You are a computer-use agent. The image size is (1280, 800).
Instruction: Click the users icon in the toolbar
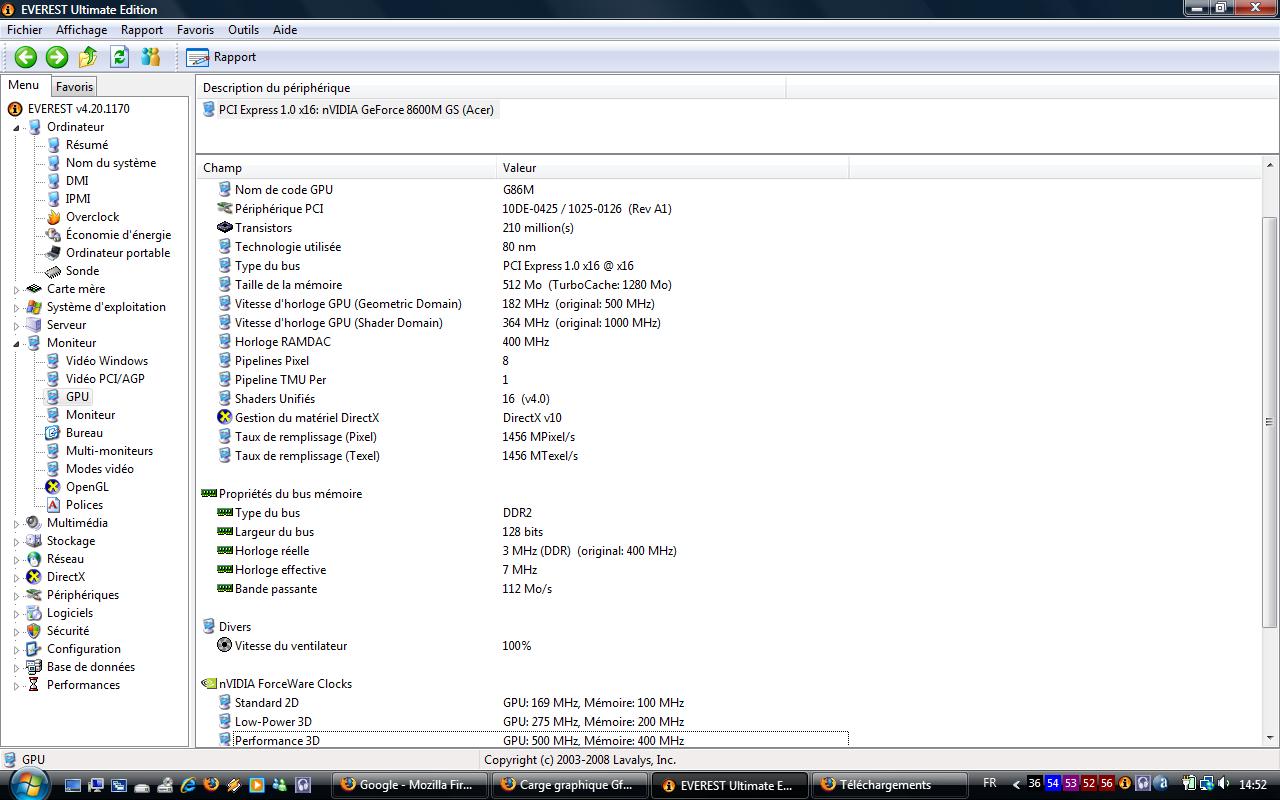pyautogui.click(x=151, y=57)
